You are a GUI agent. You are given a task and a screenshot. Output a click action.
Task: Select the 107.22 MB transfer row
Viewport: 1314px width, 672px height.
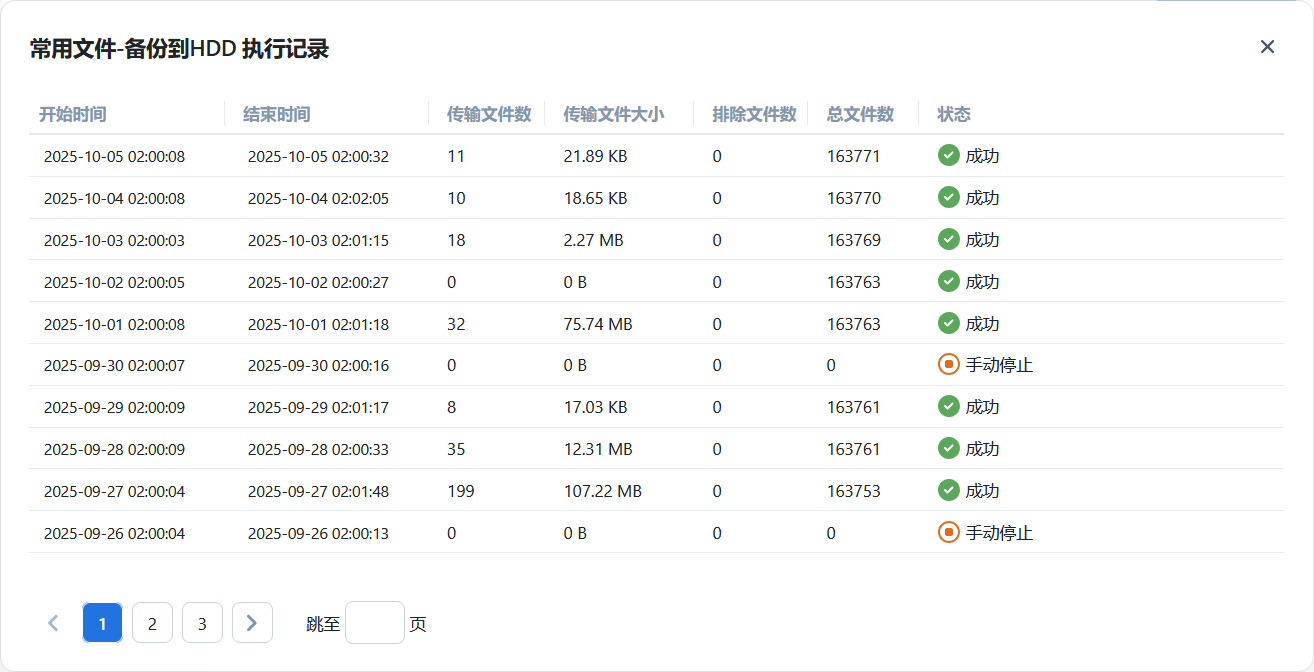click(602, 491)
